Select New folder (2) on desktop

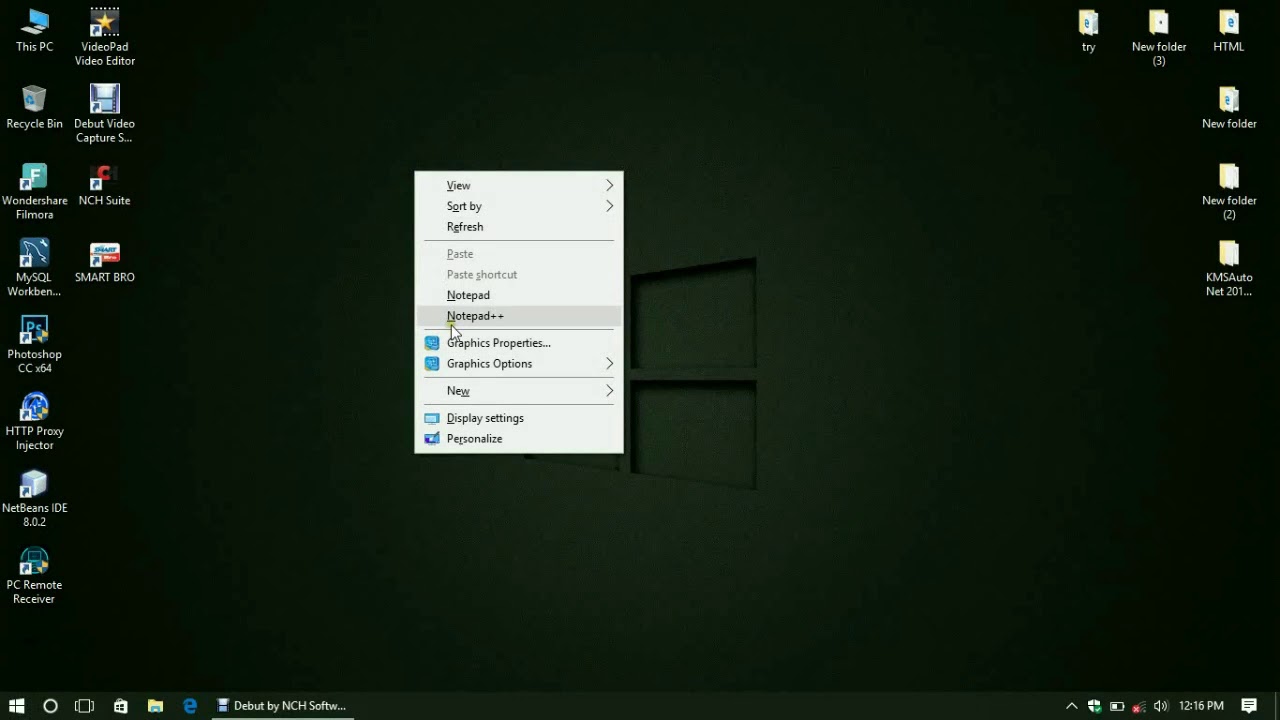click(x=1229, y=191)
